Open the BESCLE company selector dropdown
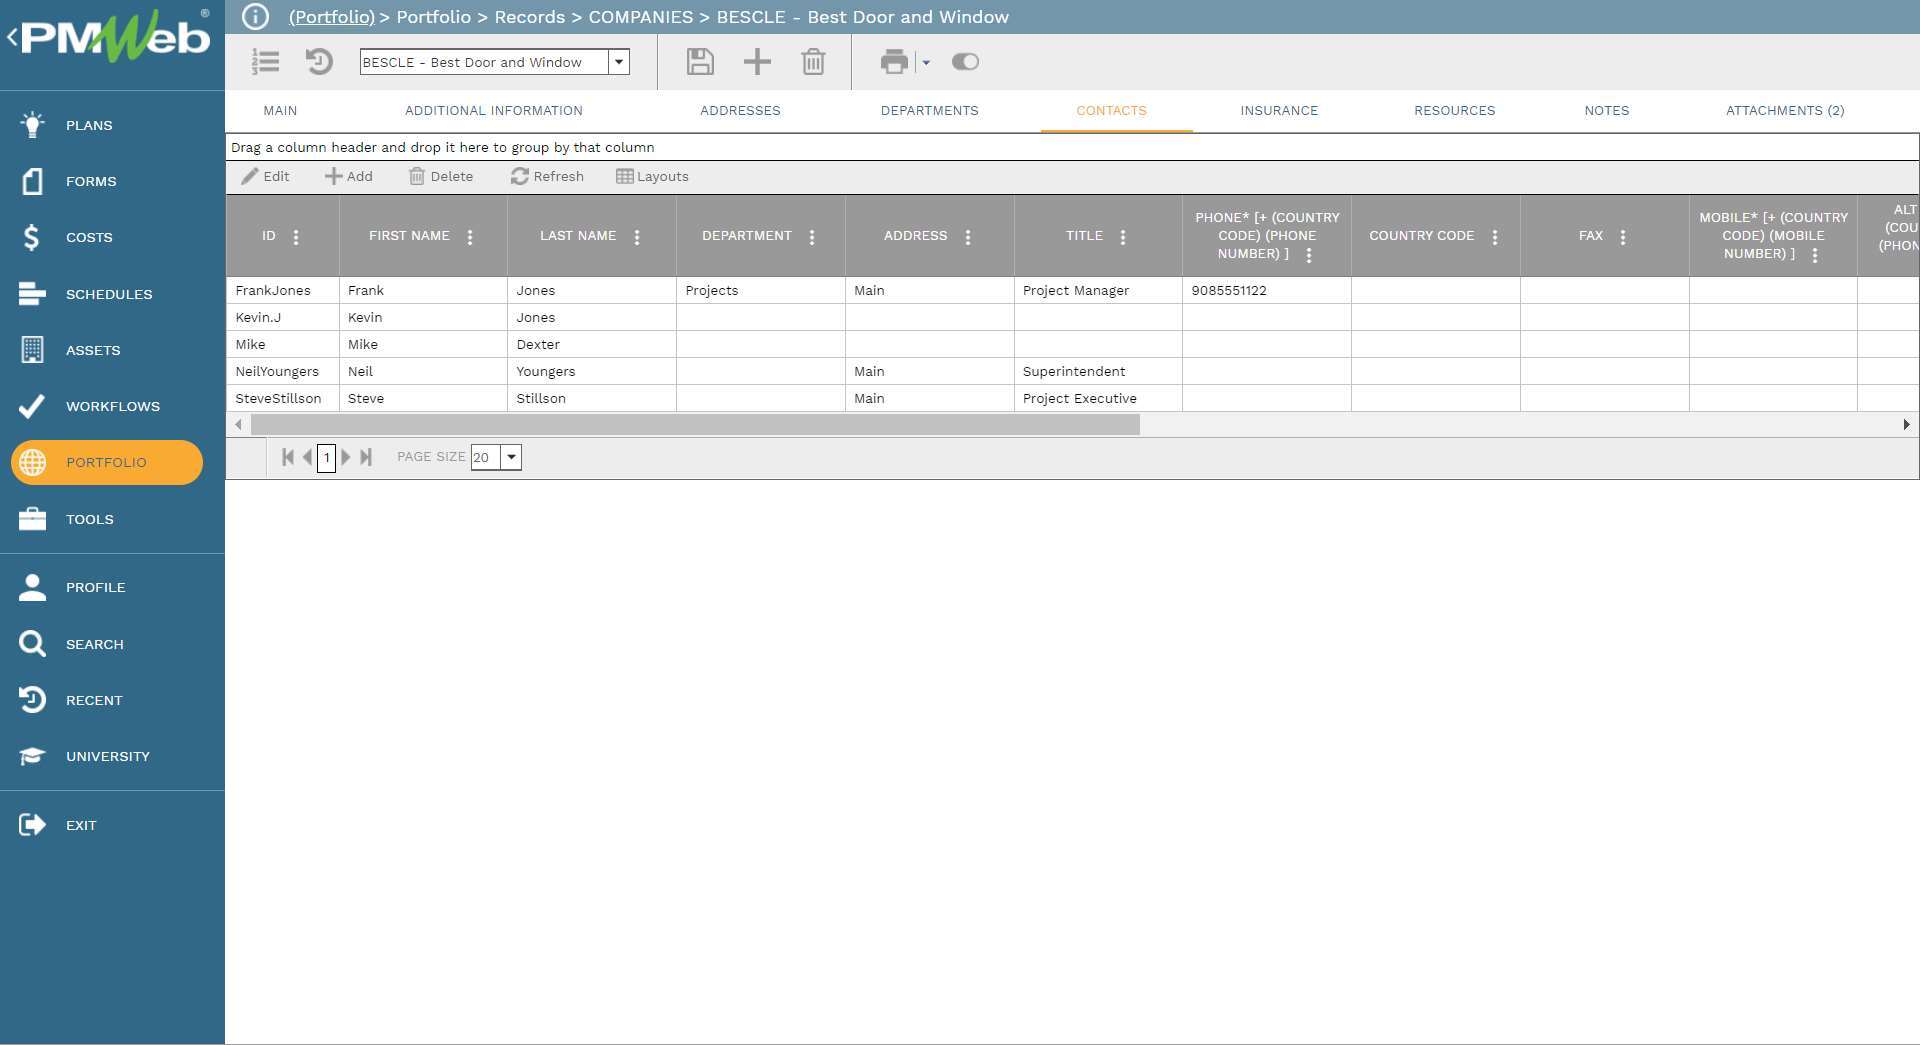The image size is (1920, 1045). tap(619, 62)
